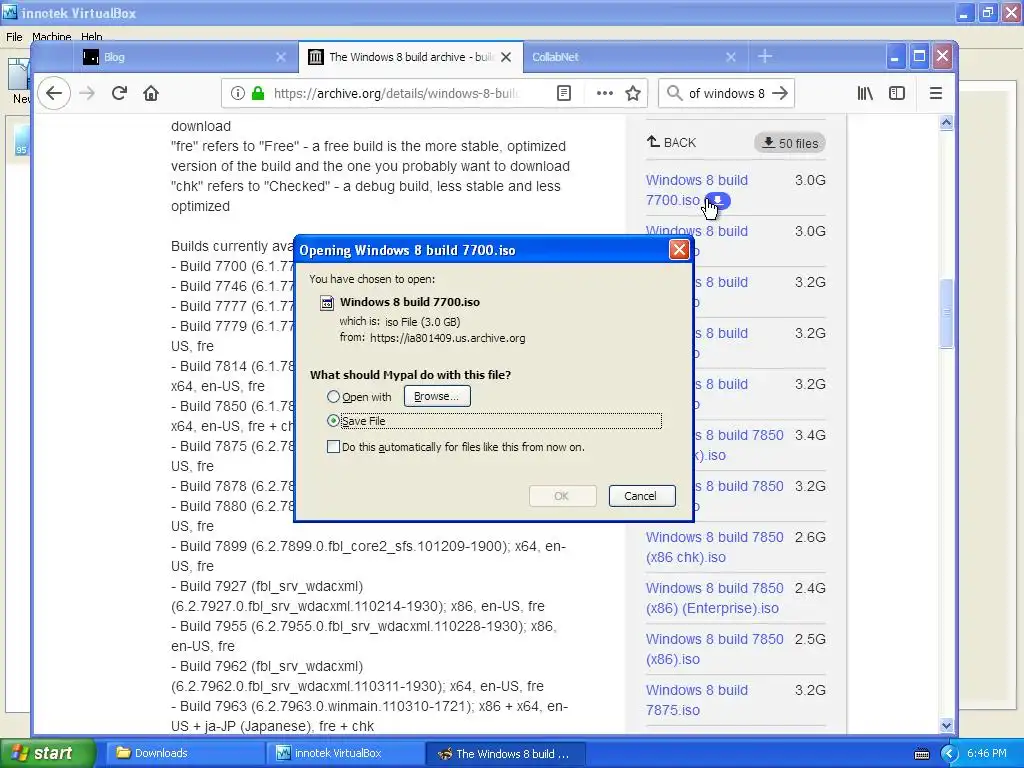Open a new tab with plus button

coord(765,57)
